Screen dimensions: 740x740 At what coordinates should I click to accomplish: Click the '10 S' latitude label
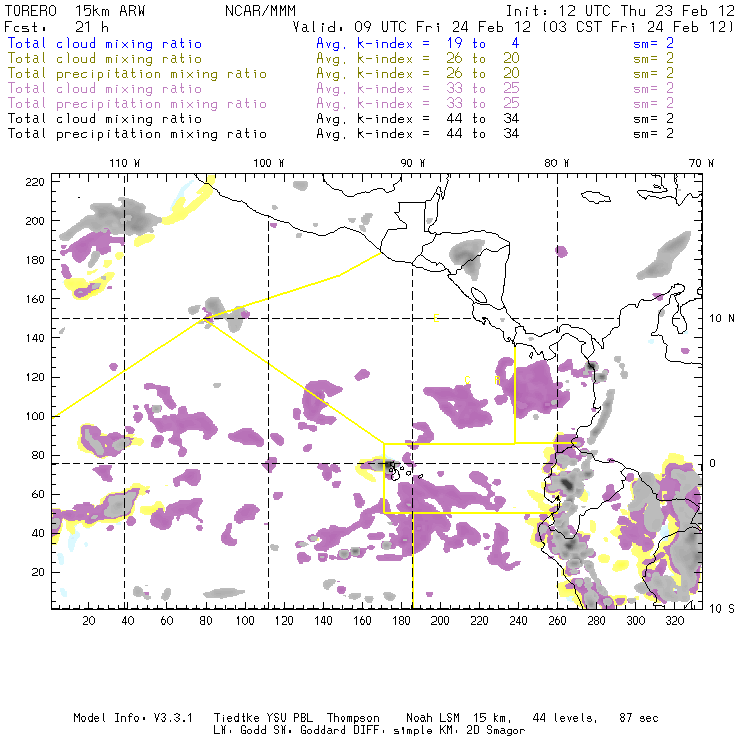point(722,609)
